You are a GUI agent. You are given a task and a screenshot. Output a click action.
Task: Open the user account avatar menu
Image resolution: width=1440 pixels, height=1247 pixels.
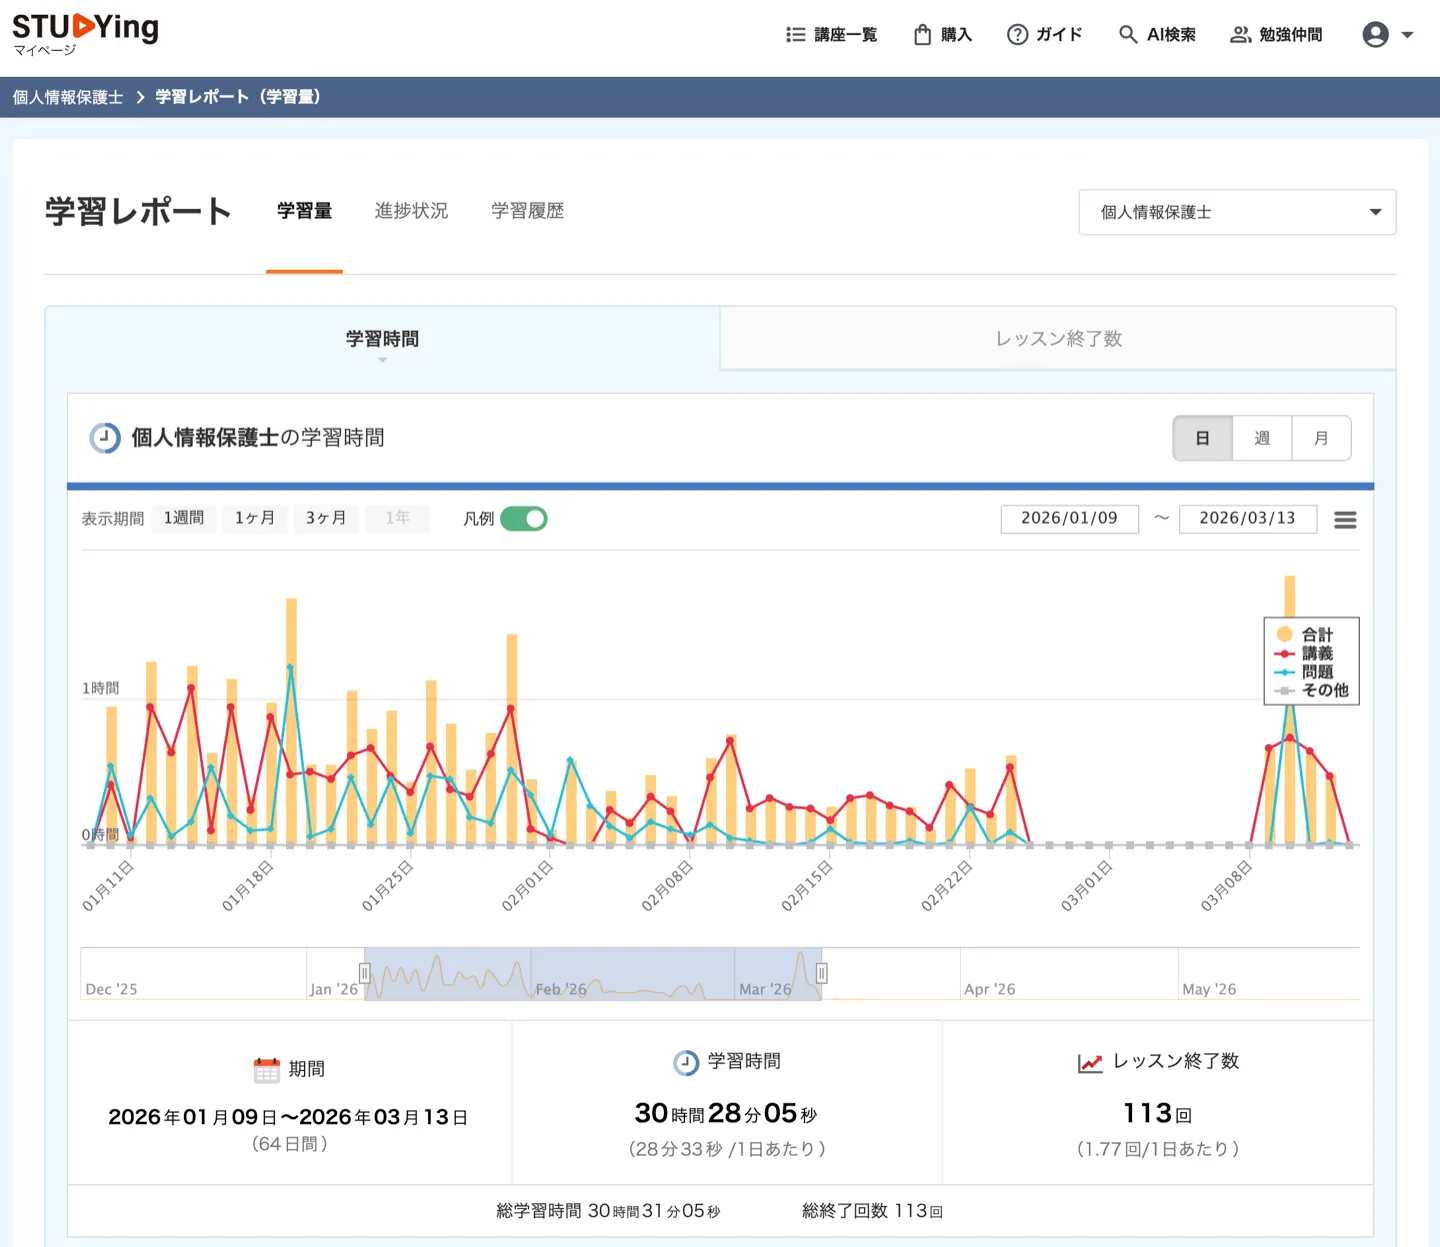1376,35
